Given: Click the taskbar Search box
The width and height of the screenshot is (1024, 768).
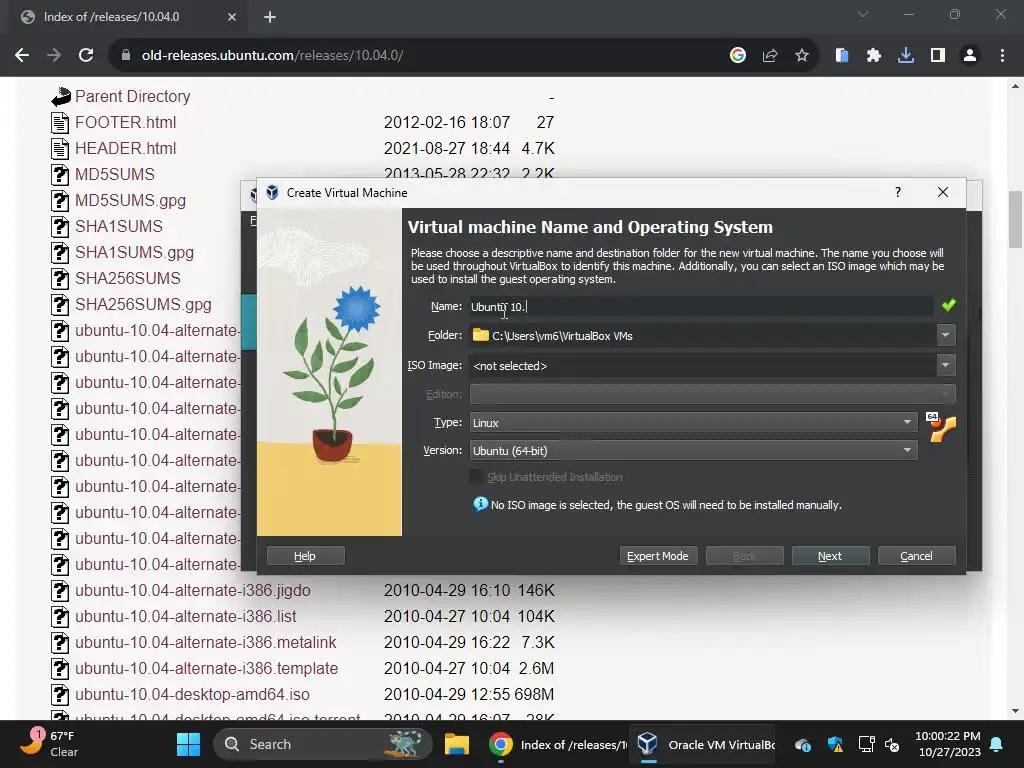Looking at the screenshot, I should click(323, 744).
